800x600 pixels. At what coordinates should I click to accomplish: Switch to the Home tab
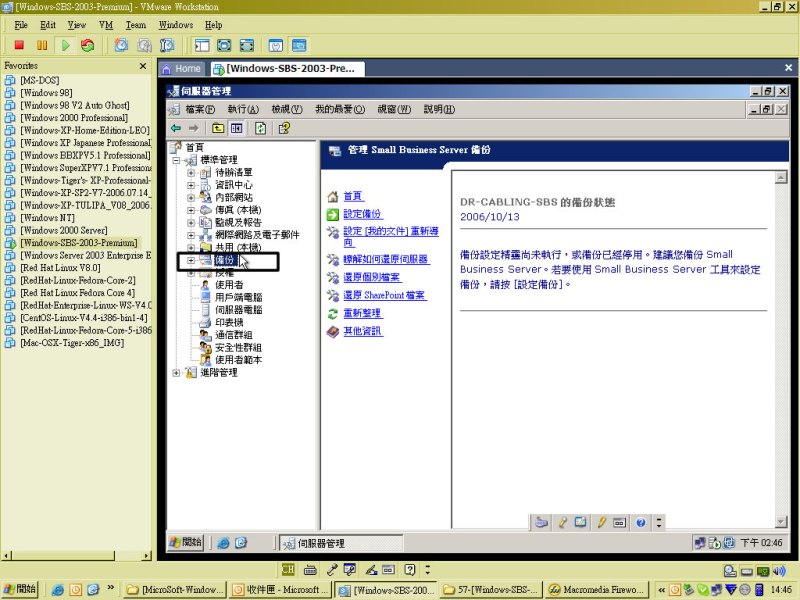(182, 68)
